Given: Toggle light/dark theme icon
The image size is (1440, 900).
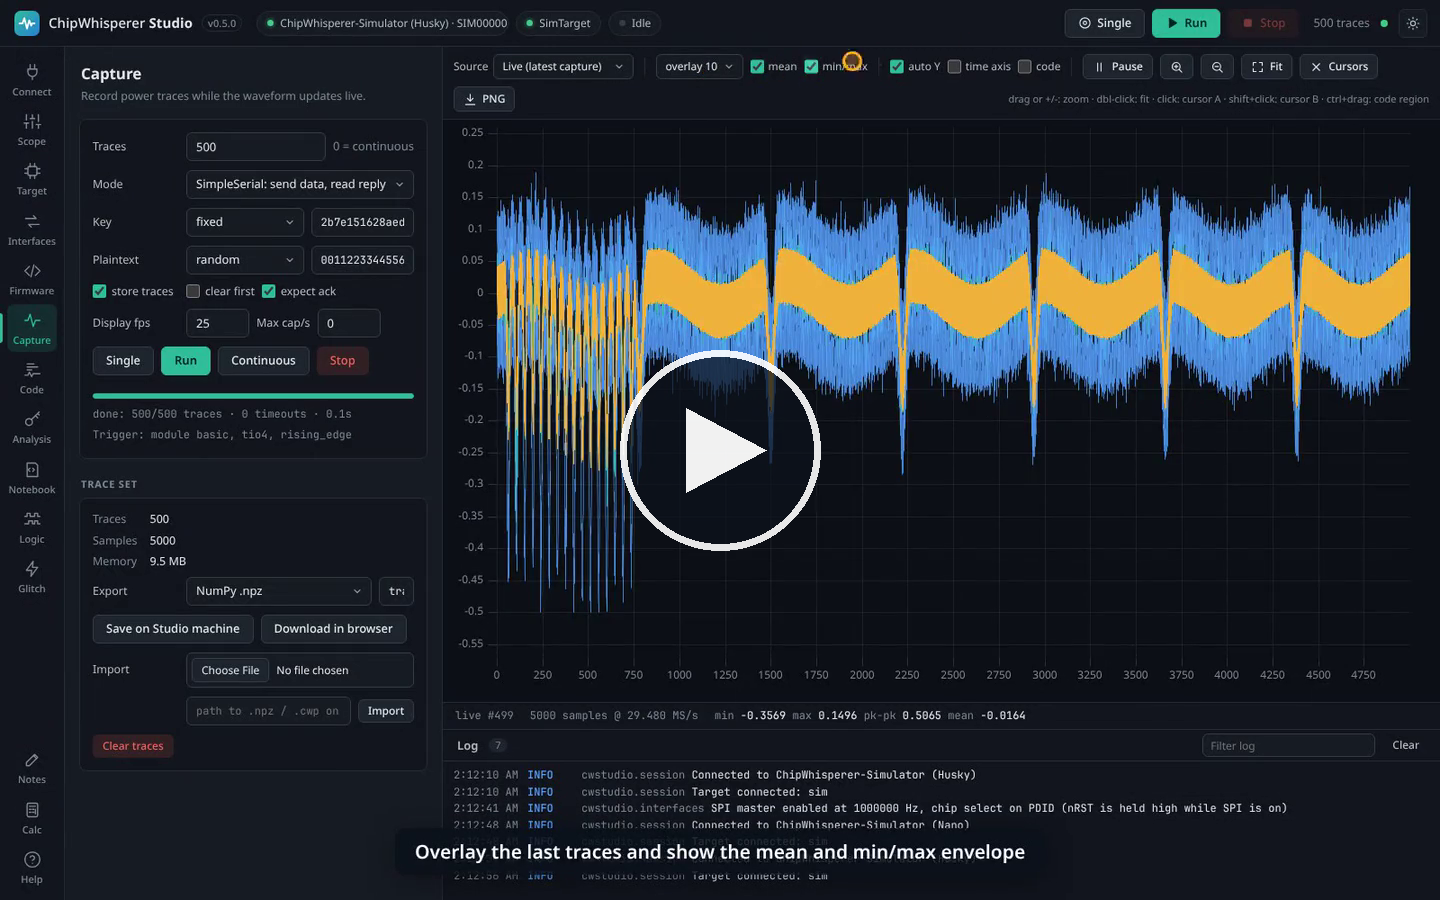Looking at the screenshot, I should (1413, 23).
